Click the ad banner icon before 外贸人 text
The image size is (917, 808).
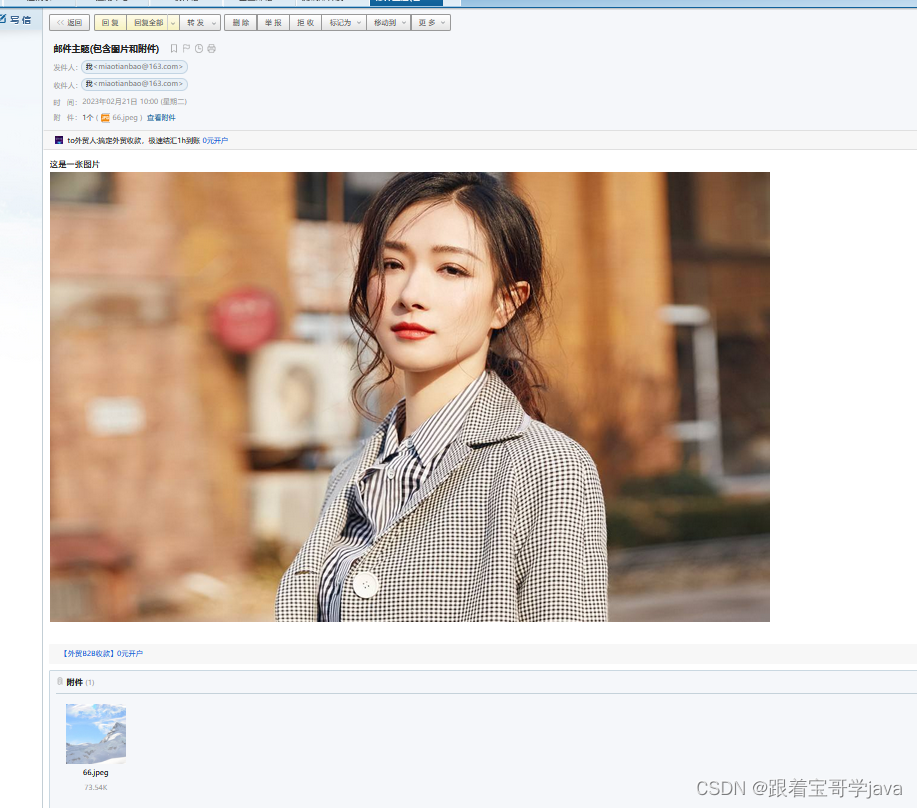59,139
